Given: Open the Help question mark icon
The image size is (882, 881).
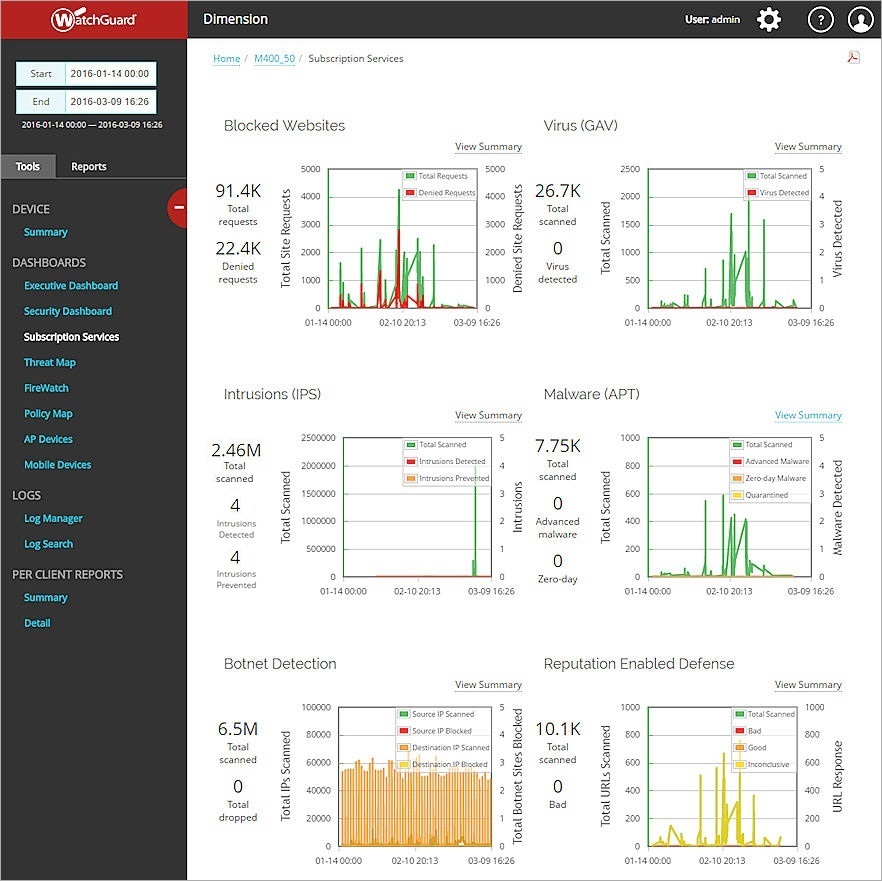Looking at the screenshot, I should 820,18.
